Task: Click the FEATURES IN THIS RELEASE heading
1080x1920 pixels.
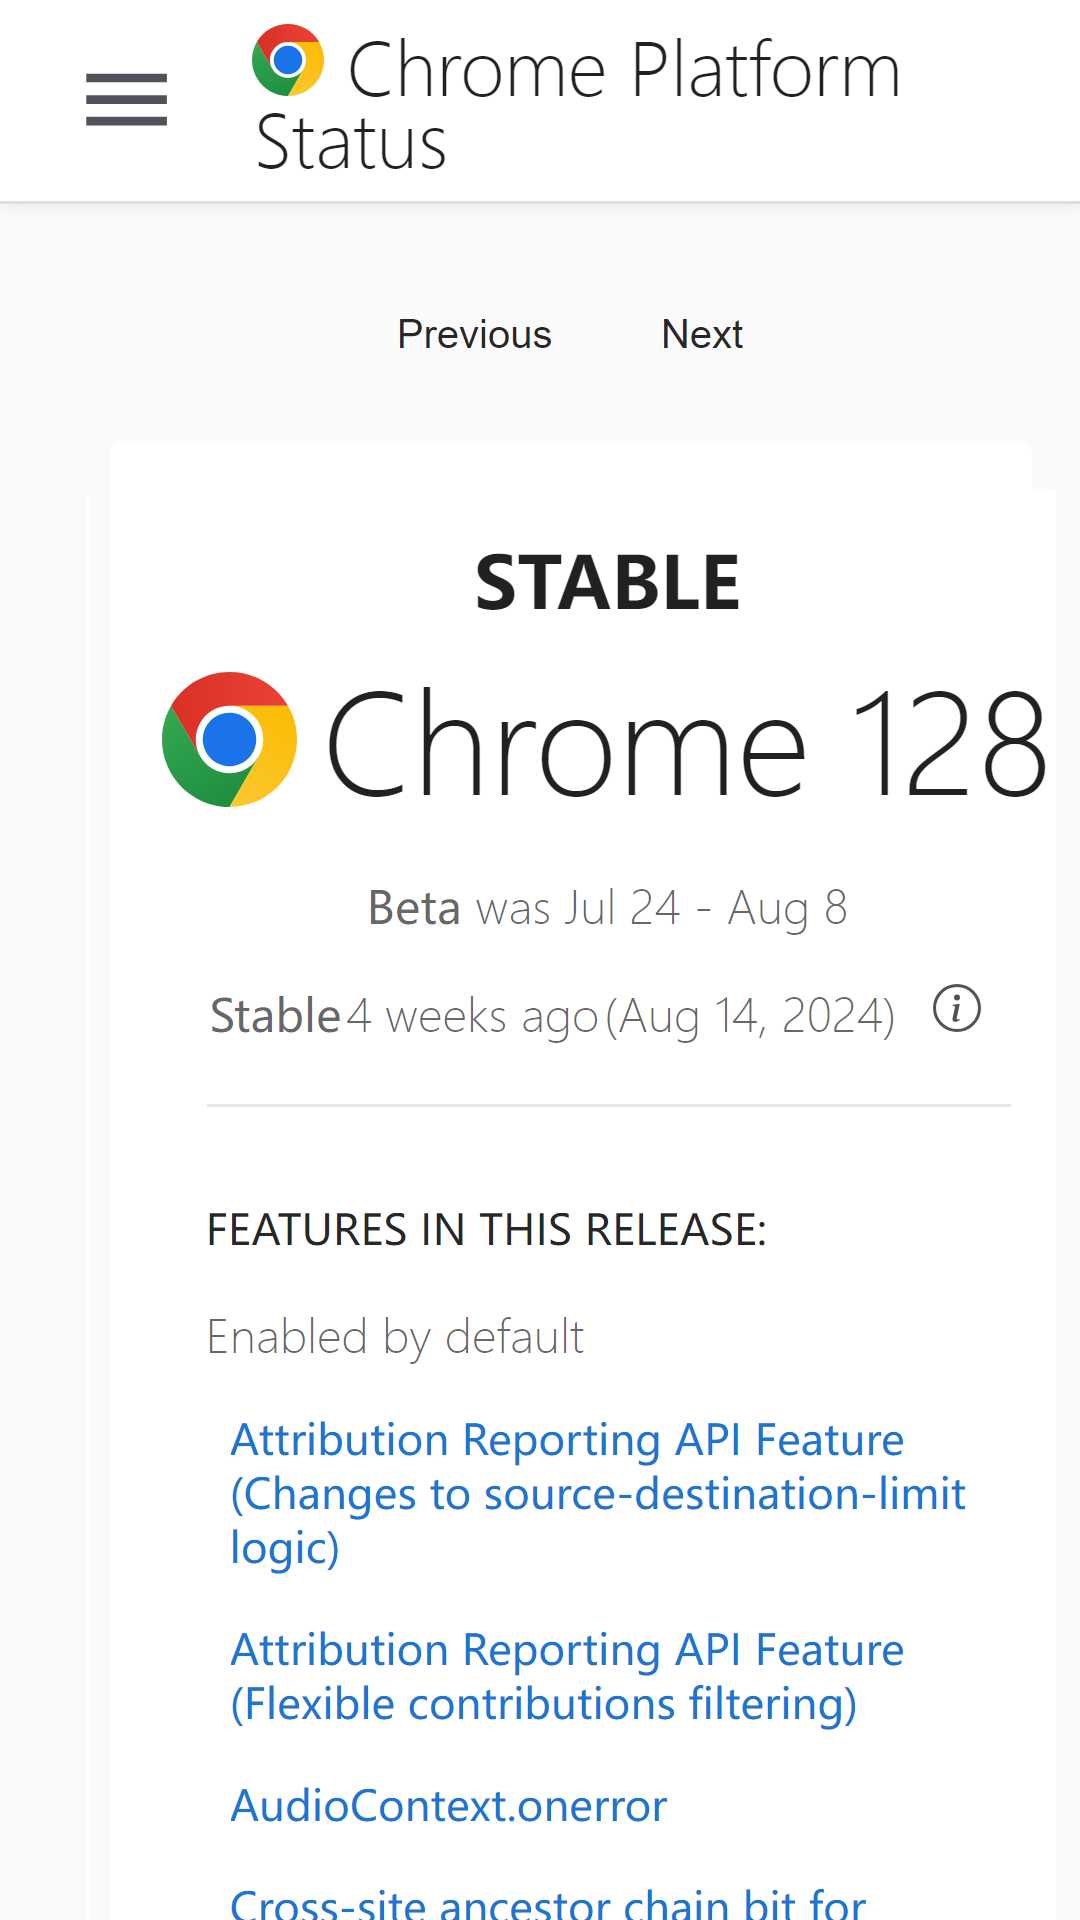Action: [486, 1230]
